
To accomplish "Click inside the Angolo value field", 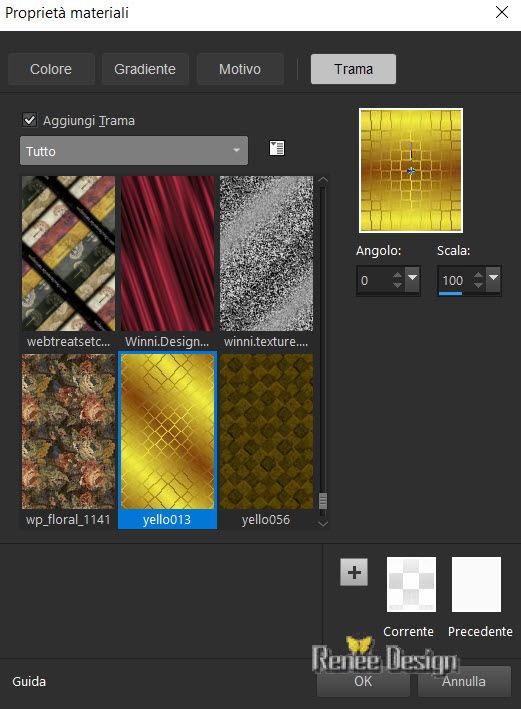I will click(374, 280).
